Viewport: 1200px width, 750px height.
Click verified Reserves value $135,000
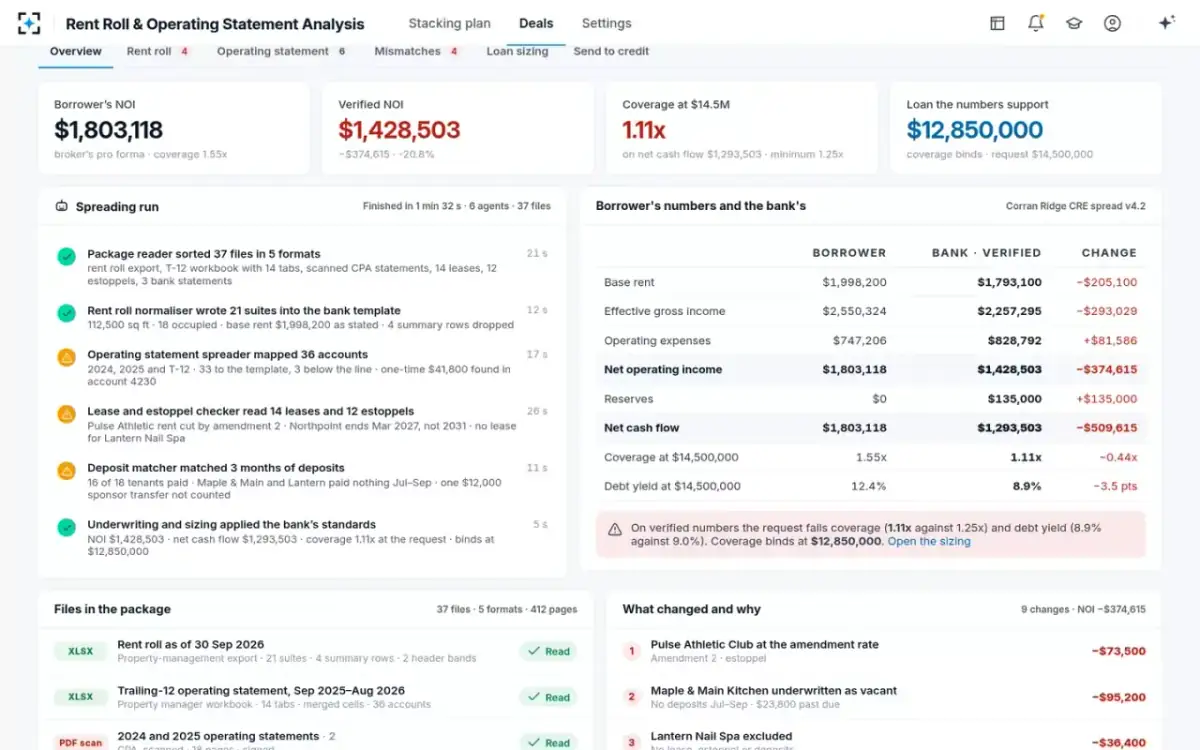(x=1015, y=398)
